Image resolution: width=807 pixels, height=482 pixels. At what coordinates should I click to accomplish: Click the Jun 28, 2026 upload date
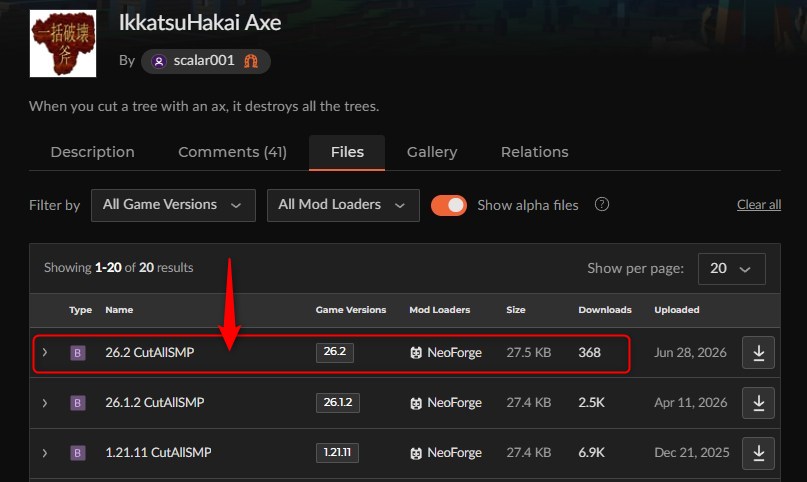690,352
